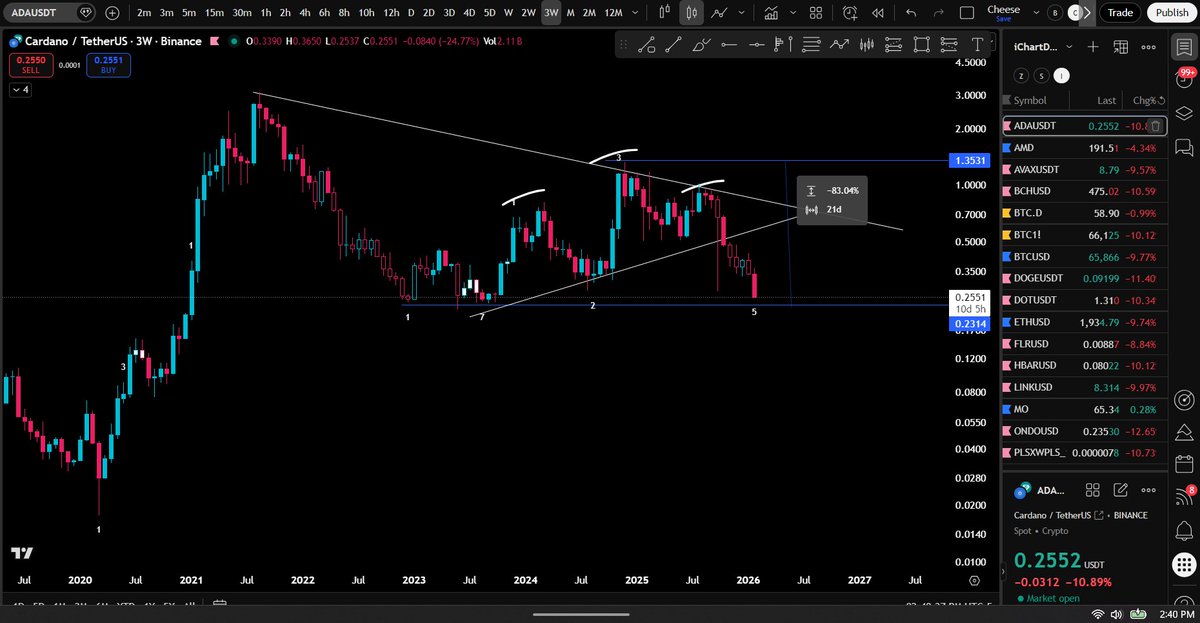Select the trend line with info tool
This screenshot has height=623, width=1200.
tap(647, 44)
